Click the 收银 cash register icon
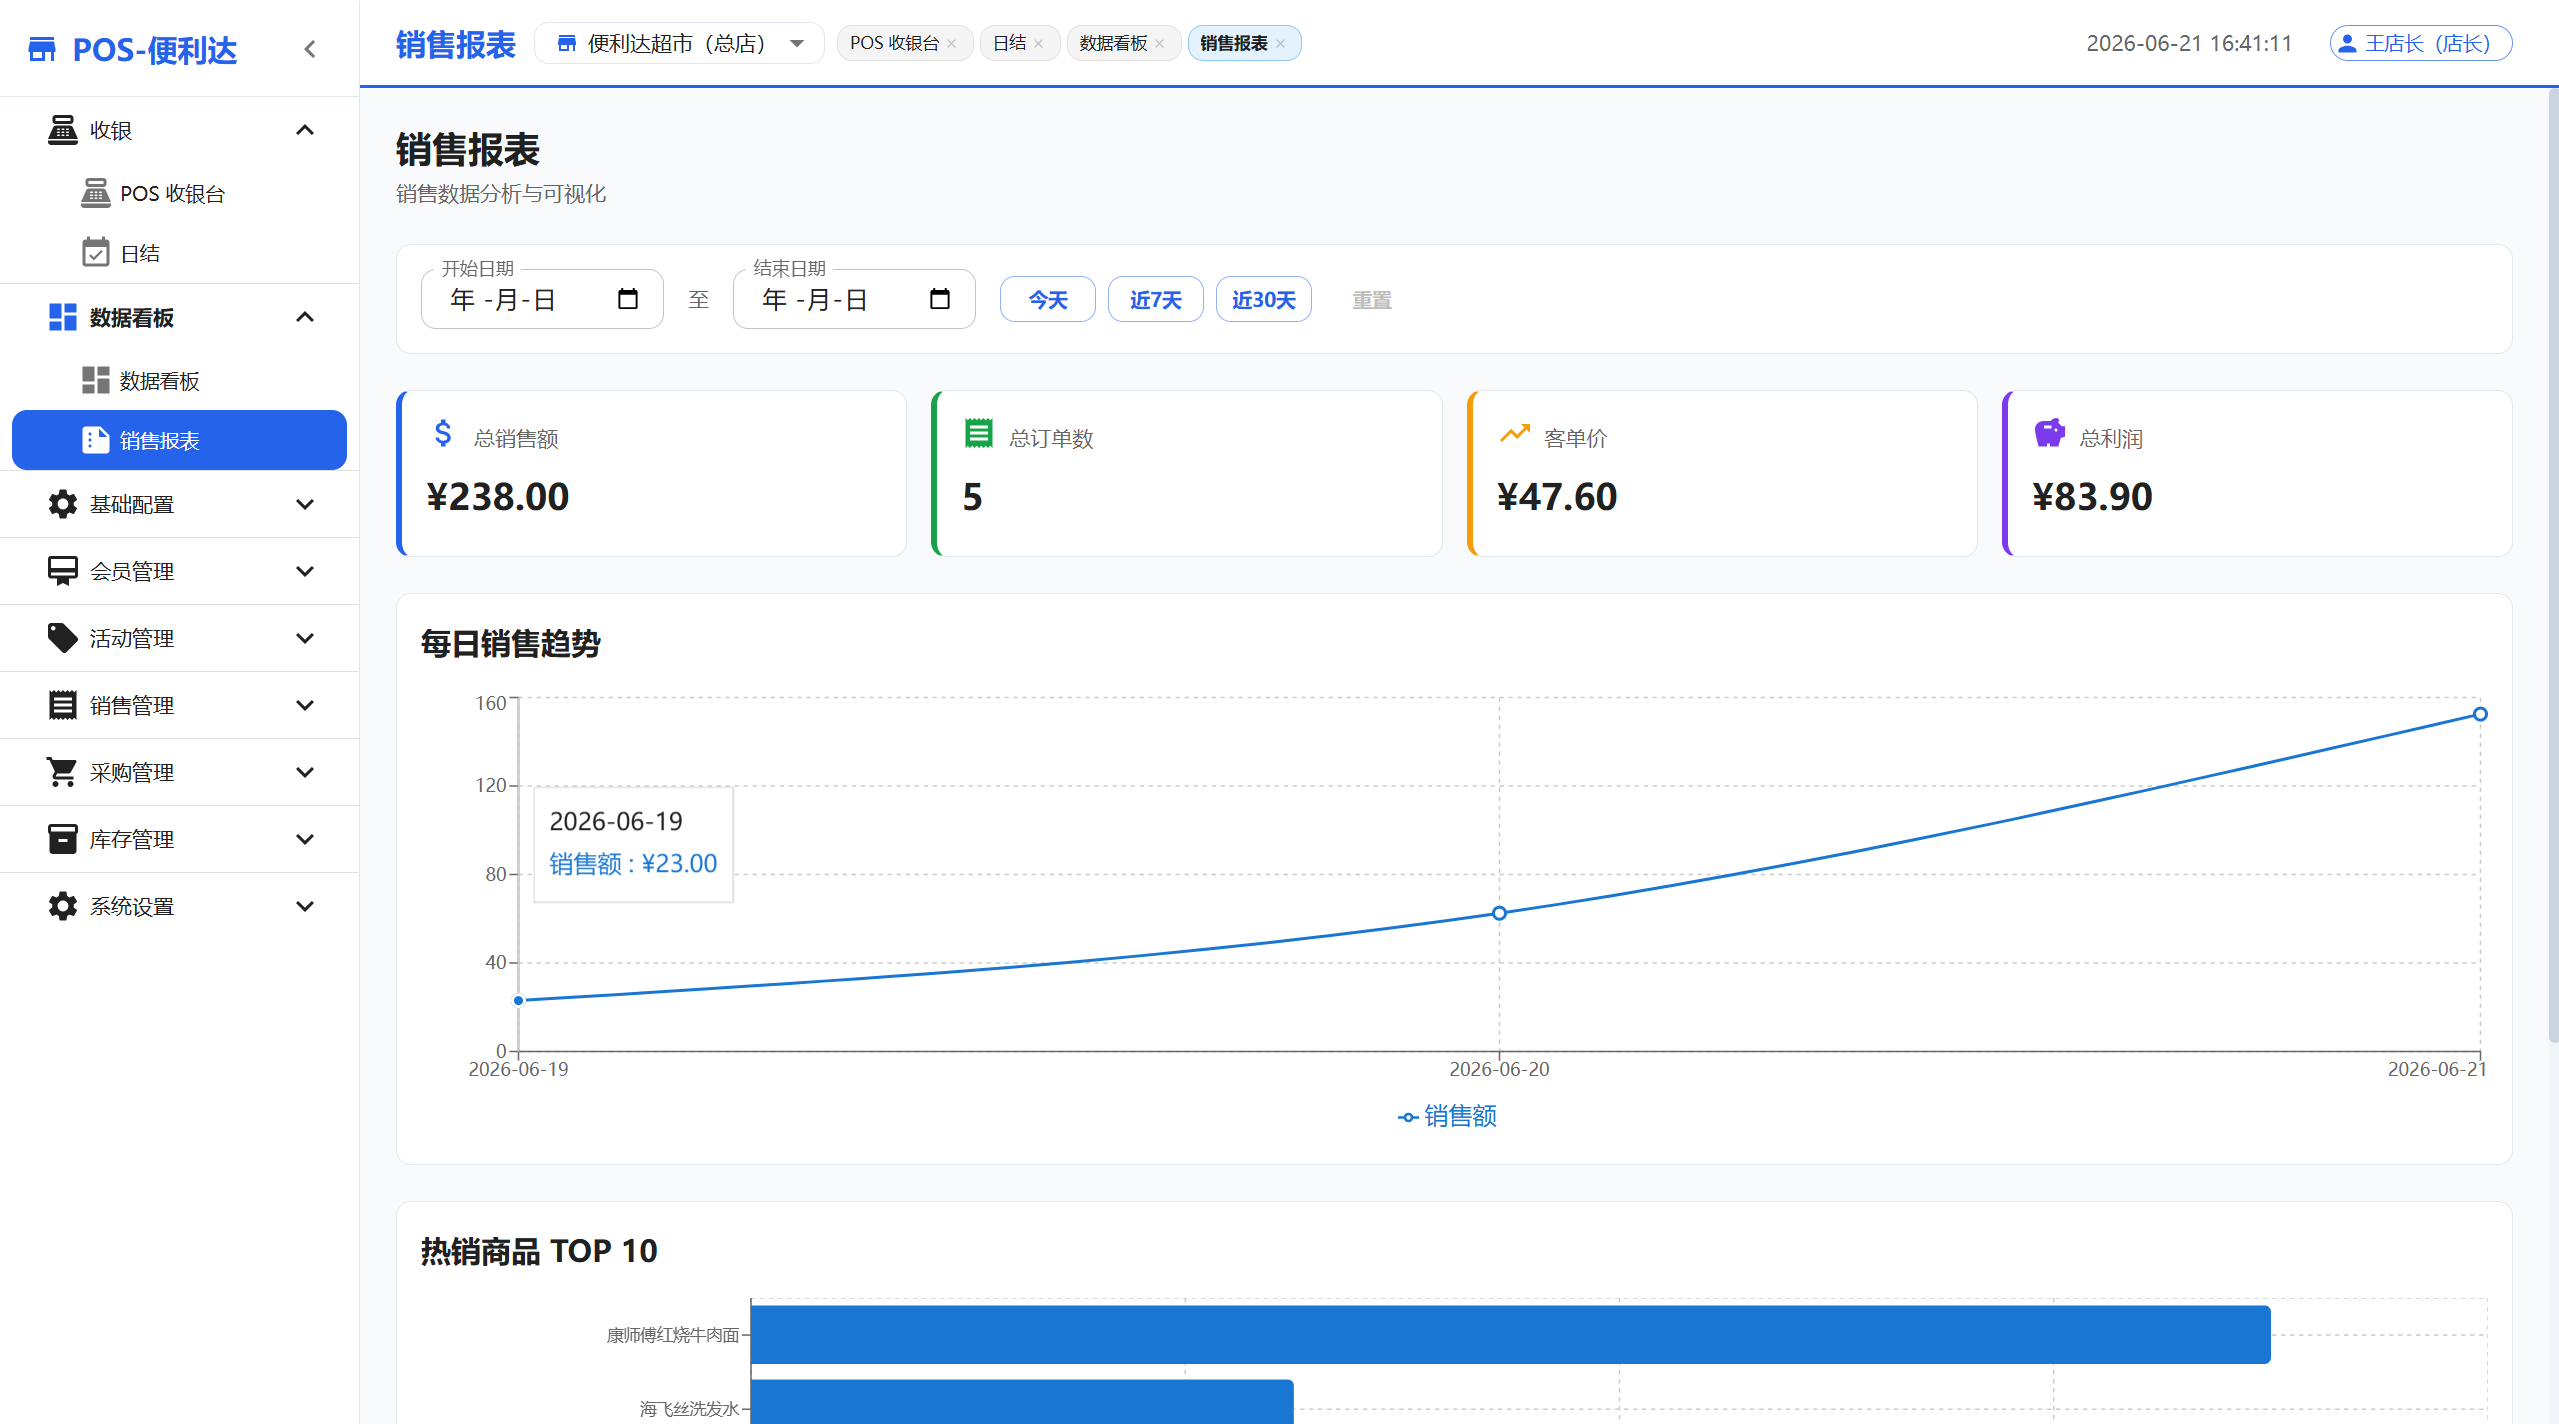 coord(63,130)
